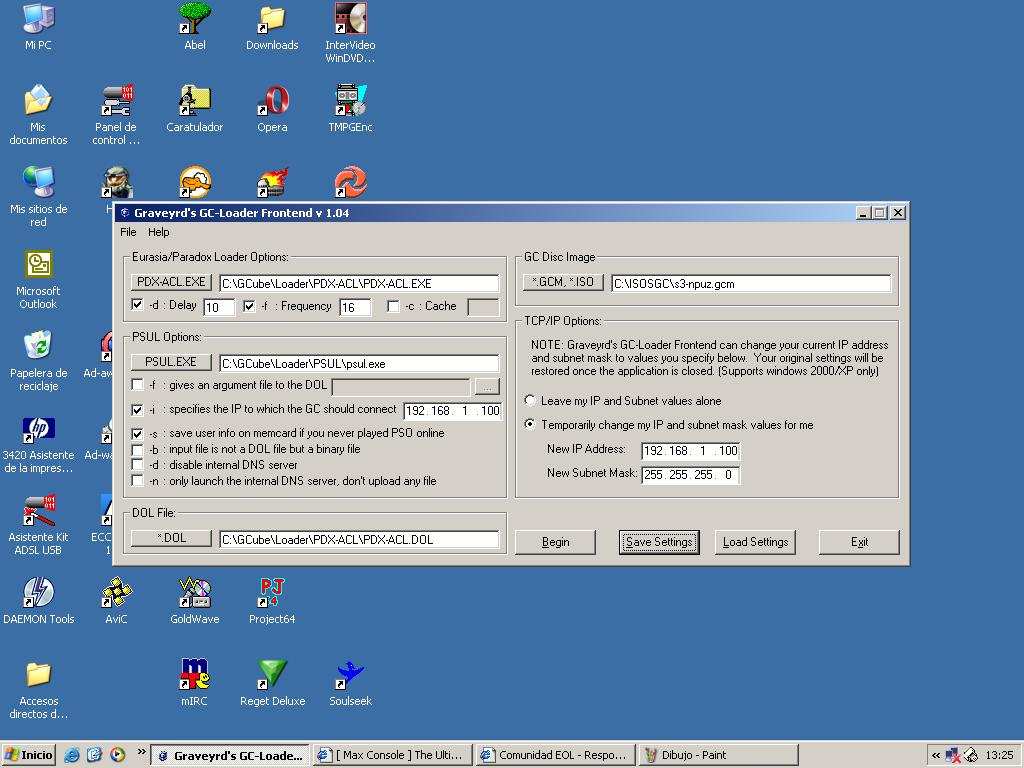Enable -d disable internal DNS server checkbox
Image resolution: width=1024 pixels, height=768 pixels.
pos(137,465)
